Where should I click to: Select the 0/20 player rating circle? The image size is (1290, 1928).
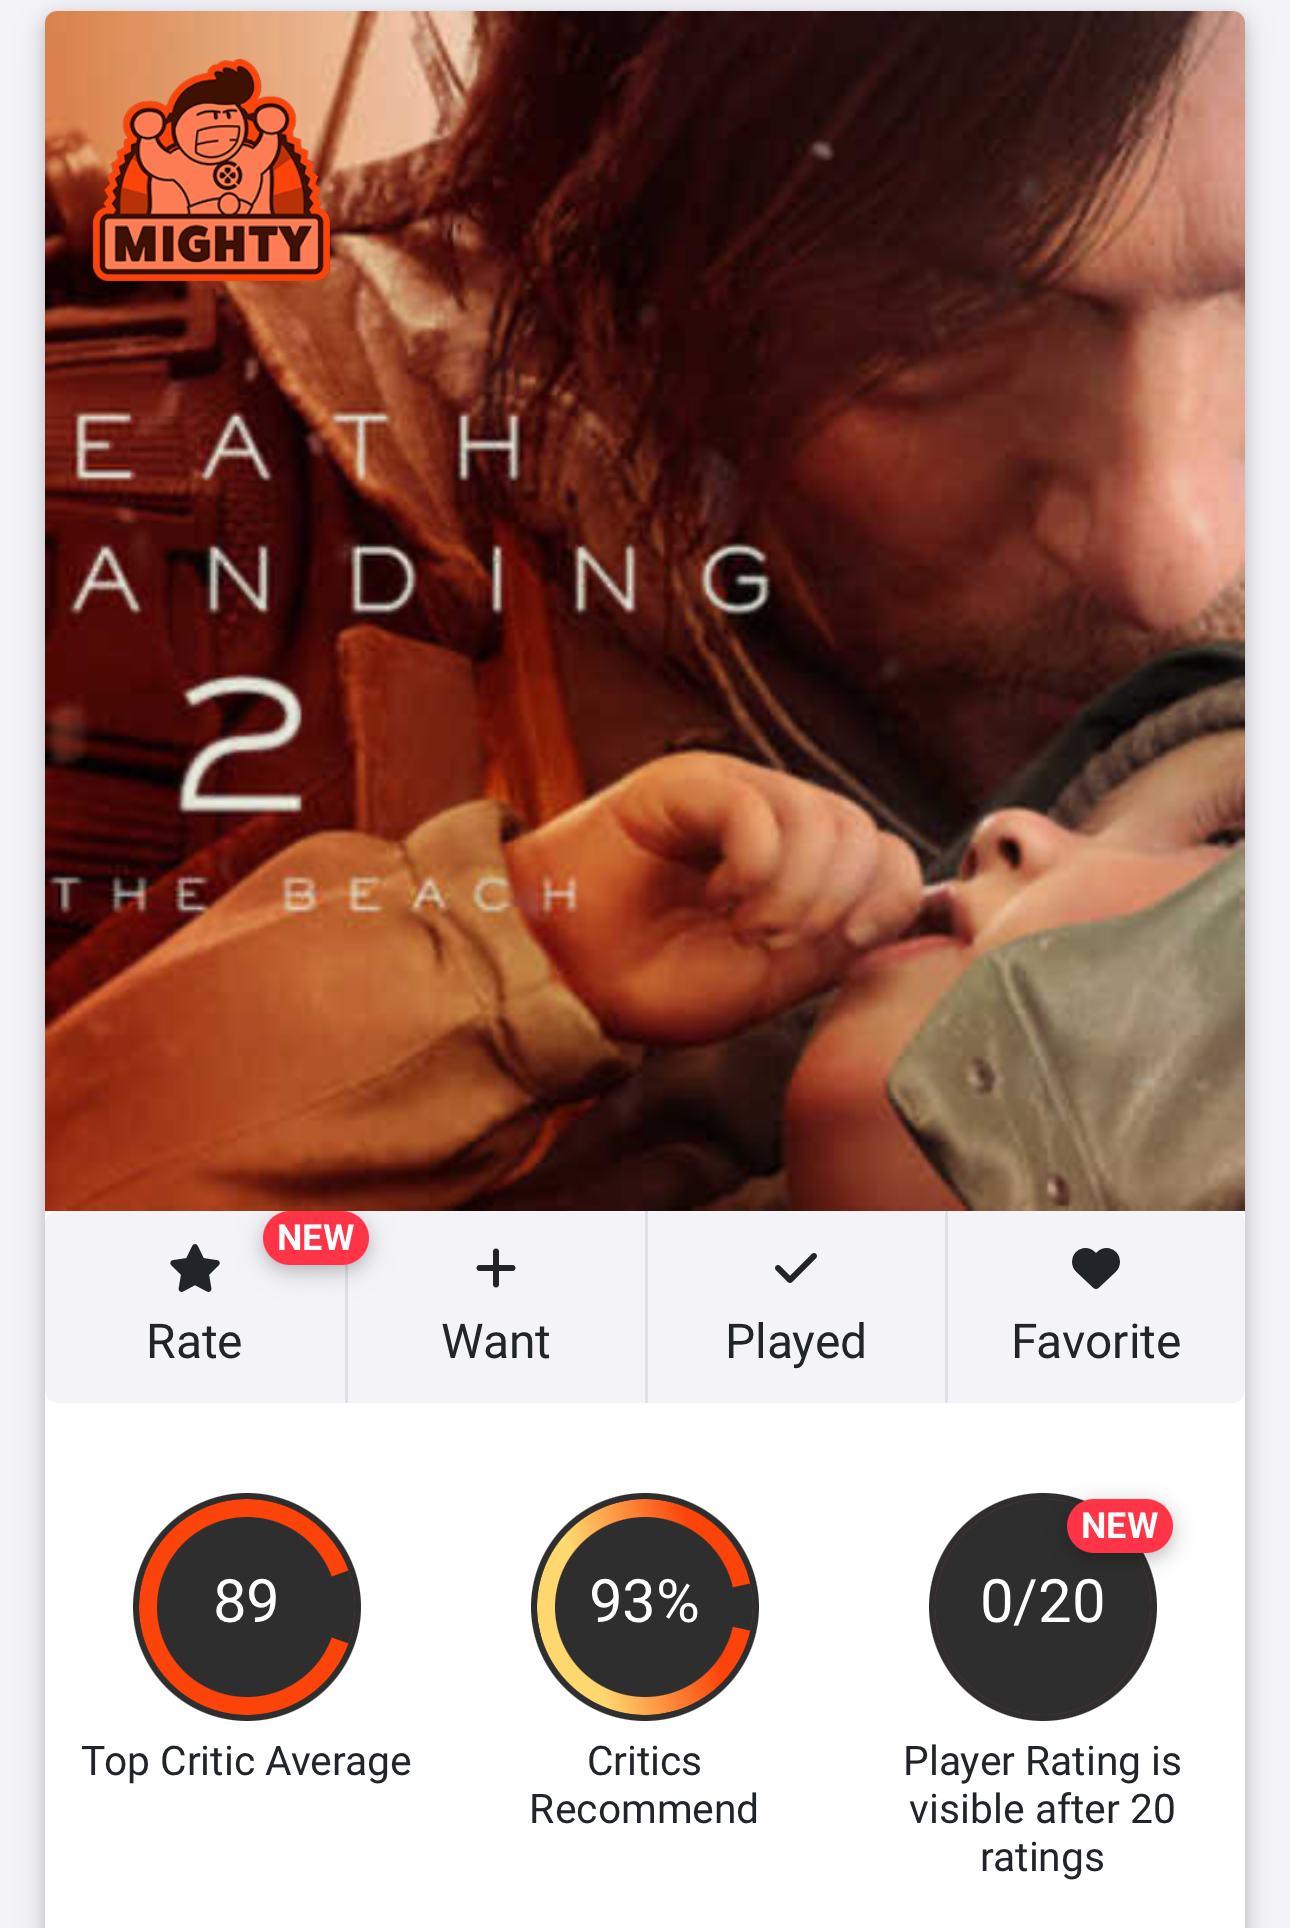point(1043,1607)
